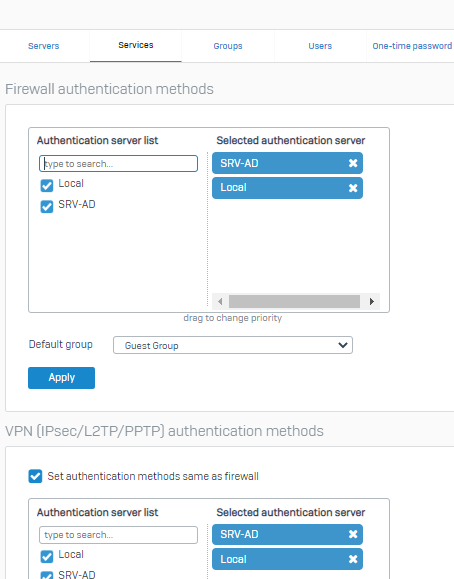Focus the VPN server search field
The width and height of the screenshot is (454, 579).
[118, 535]
